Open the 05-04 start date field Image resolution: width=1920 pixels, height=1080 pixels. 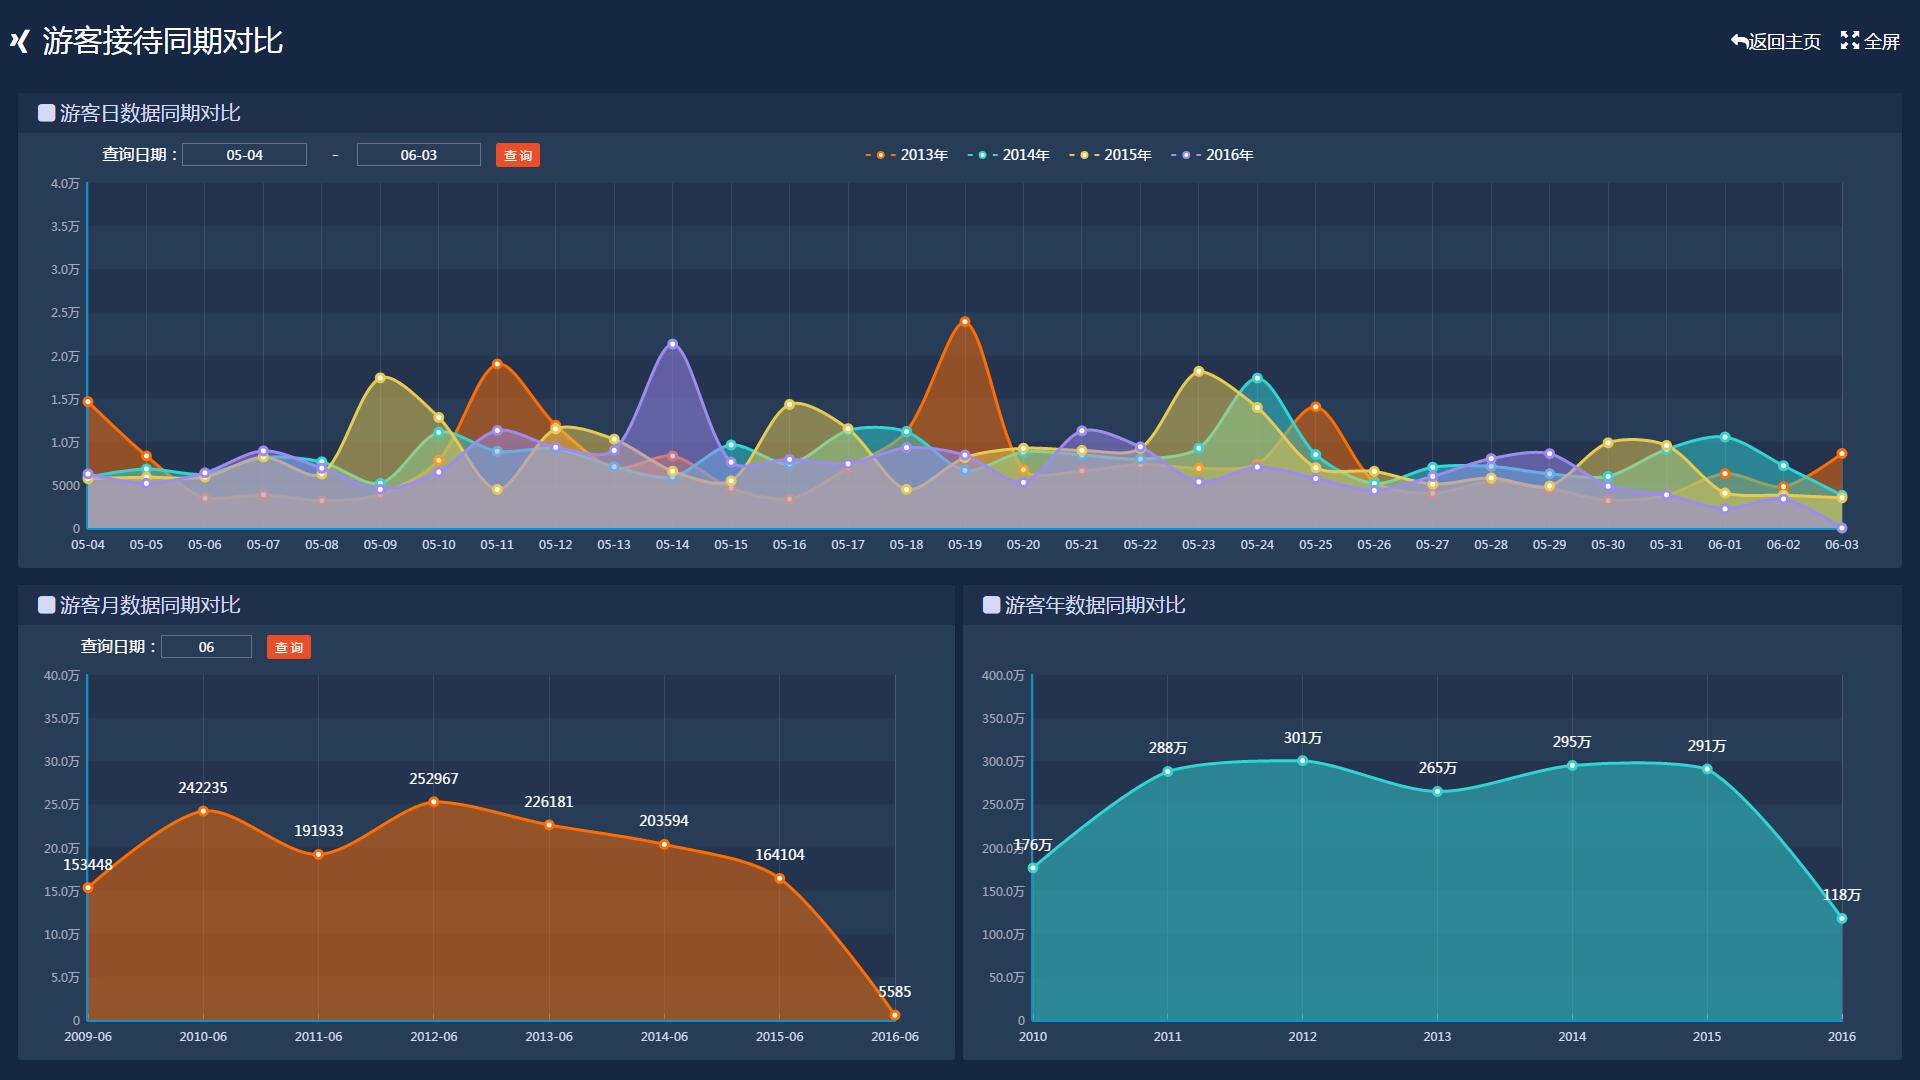244,155
